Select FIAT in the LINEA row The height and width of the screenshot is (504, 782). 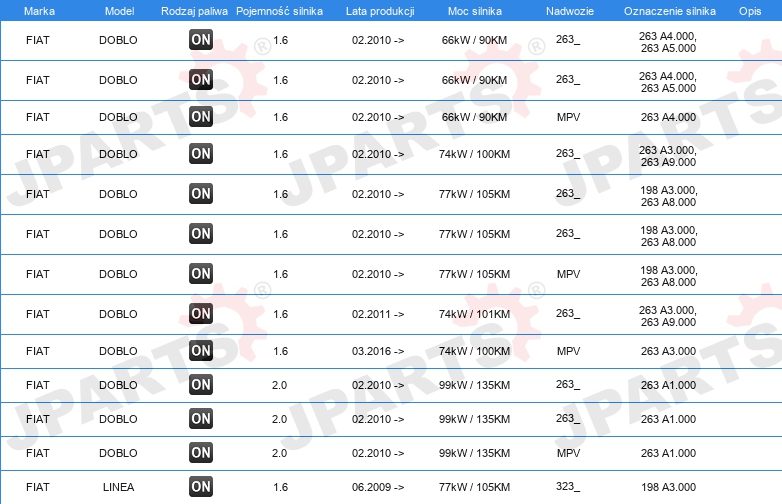click(38, 487)
